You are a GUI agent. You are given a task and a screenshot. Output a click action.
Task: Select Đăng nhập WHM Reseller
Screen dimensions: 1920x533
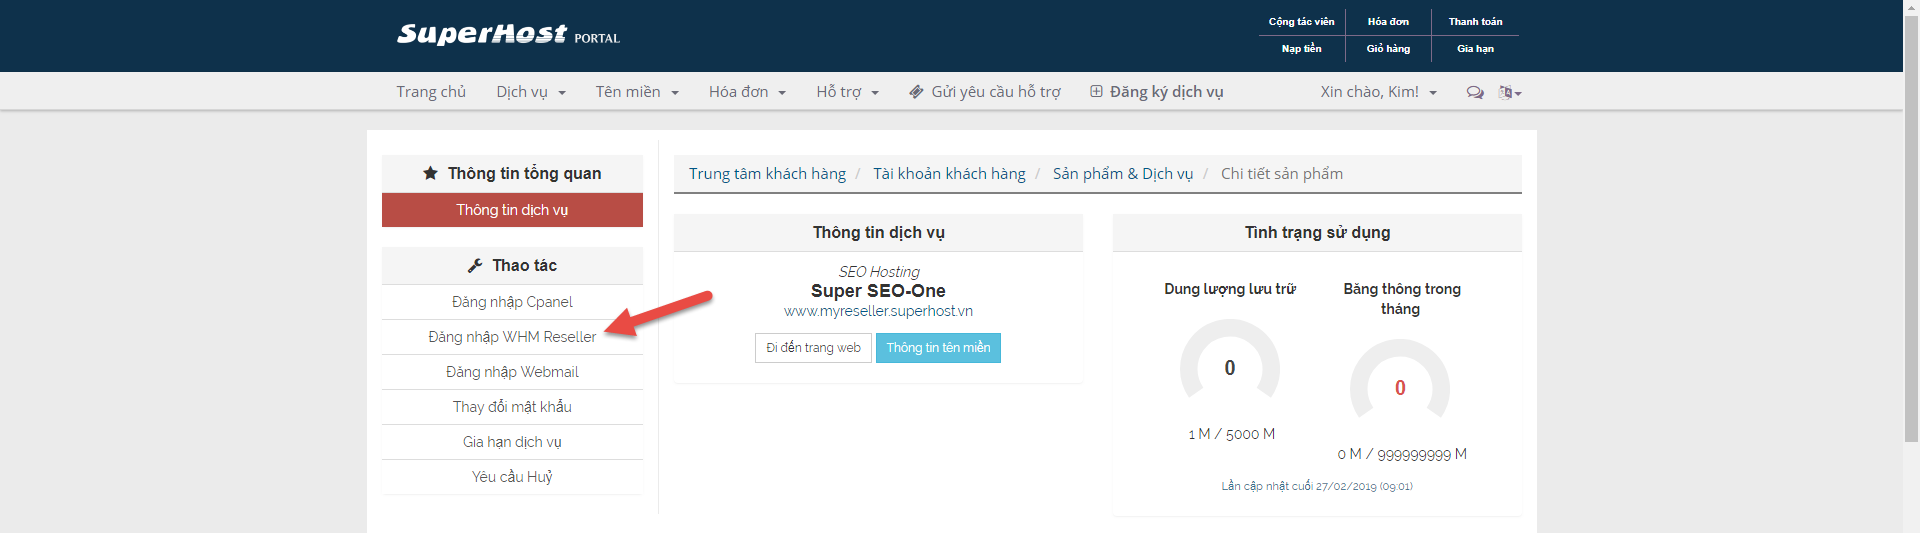click(512, 337)
